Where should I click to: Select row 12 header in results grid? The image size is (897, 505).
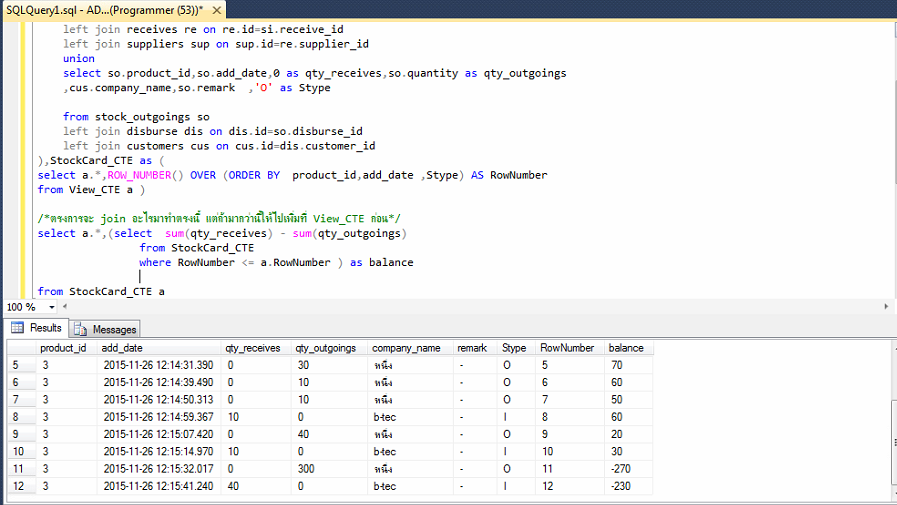click(20, 486)
